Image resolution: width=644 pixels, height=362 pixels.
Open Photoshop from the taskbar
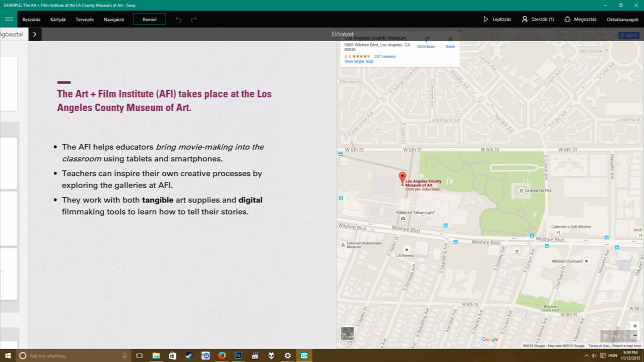238,356
